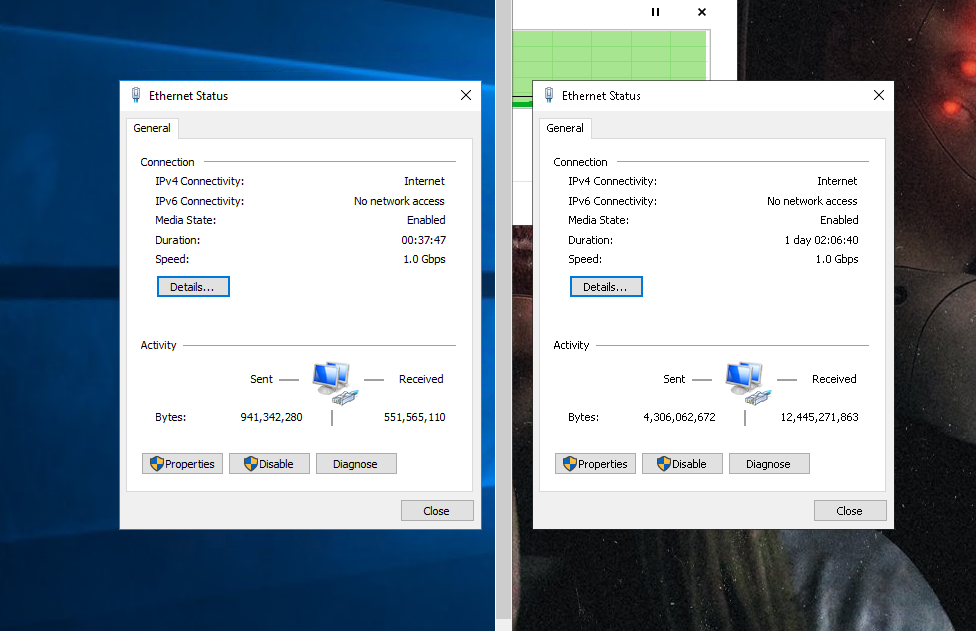This screenshot has height=631, width=976.
Task: Click Properties in right Ethernet Status window
Action: pos(595,464)
